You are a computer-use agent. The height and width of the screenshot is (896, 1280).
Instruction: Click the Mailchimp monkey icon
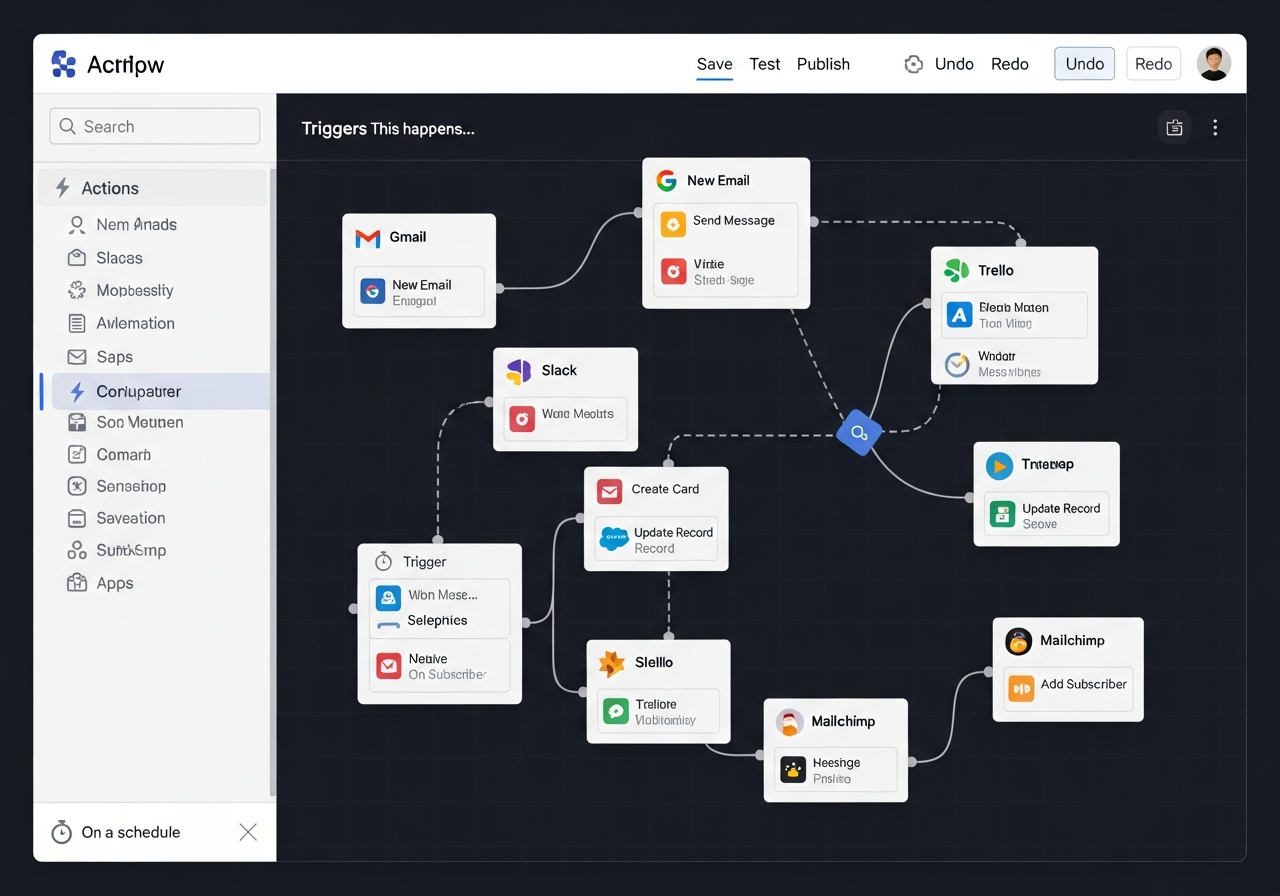(x=1018, y=641)
